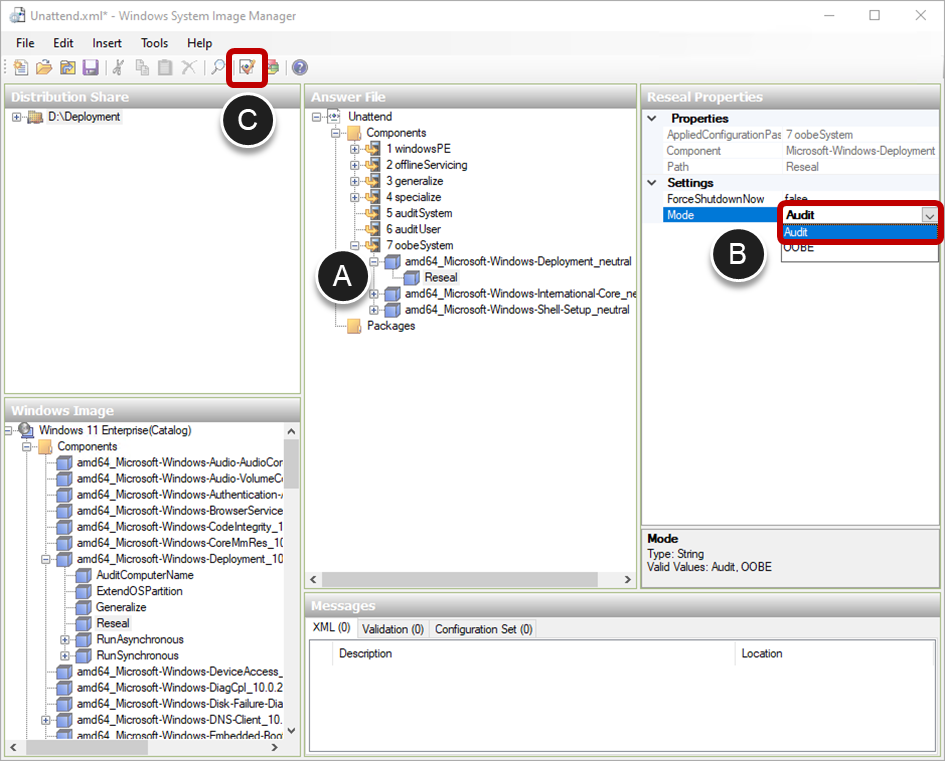The height and width of the screenshot is (761, 945).
Task: Click the Validate Answer File icon
Action: 246,68
